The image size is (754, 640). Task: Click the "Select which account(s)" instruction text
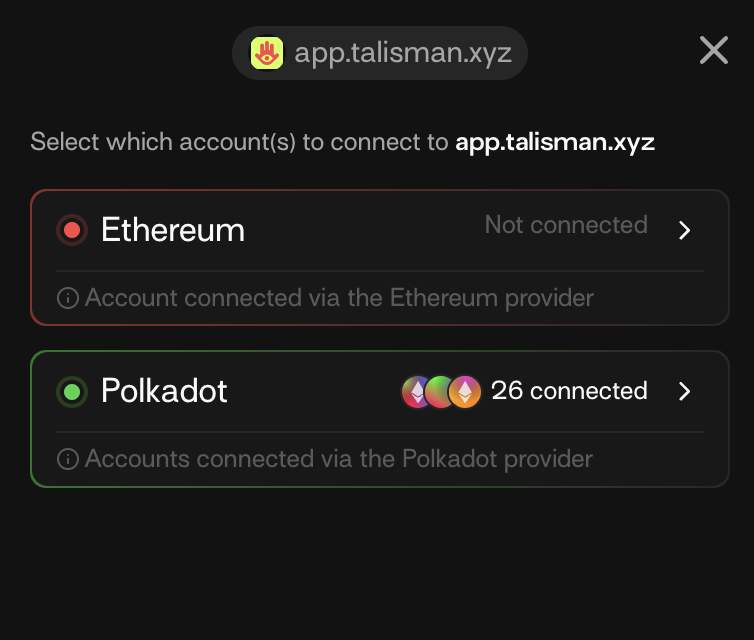[x=240, y=141]
